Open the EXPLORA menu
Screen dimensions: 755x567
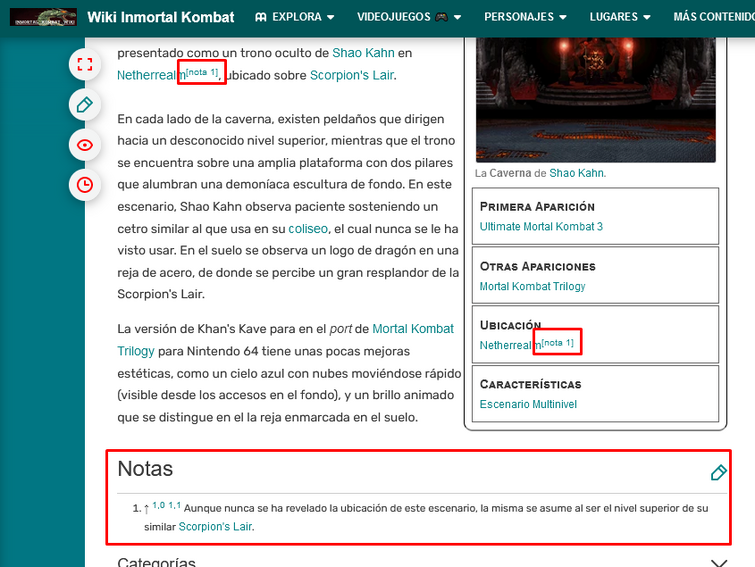click(295, 17)
